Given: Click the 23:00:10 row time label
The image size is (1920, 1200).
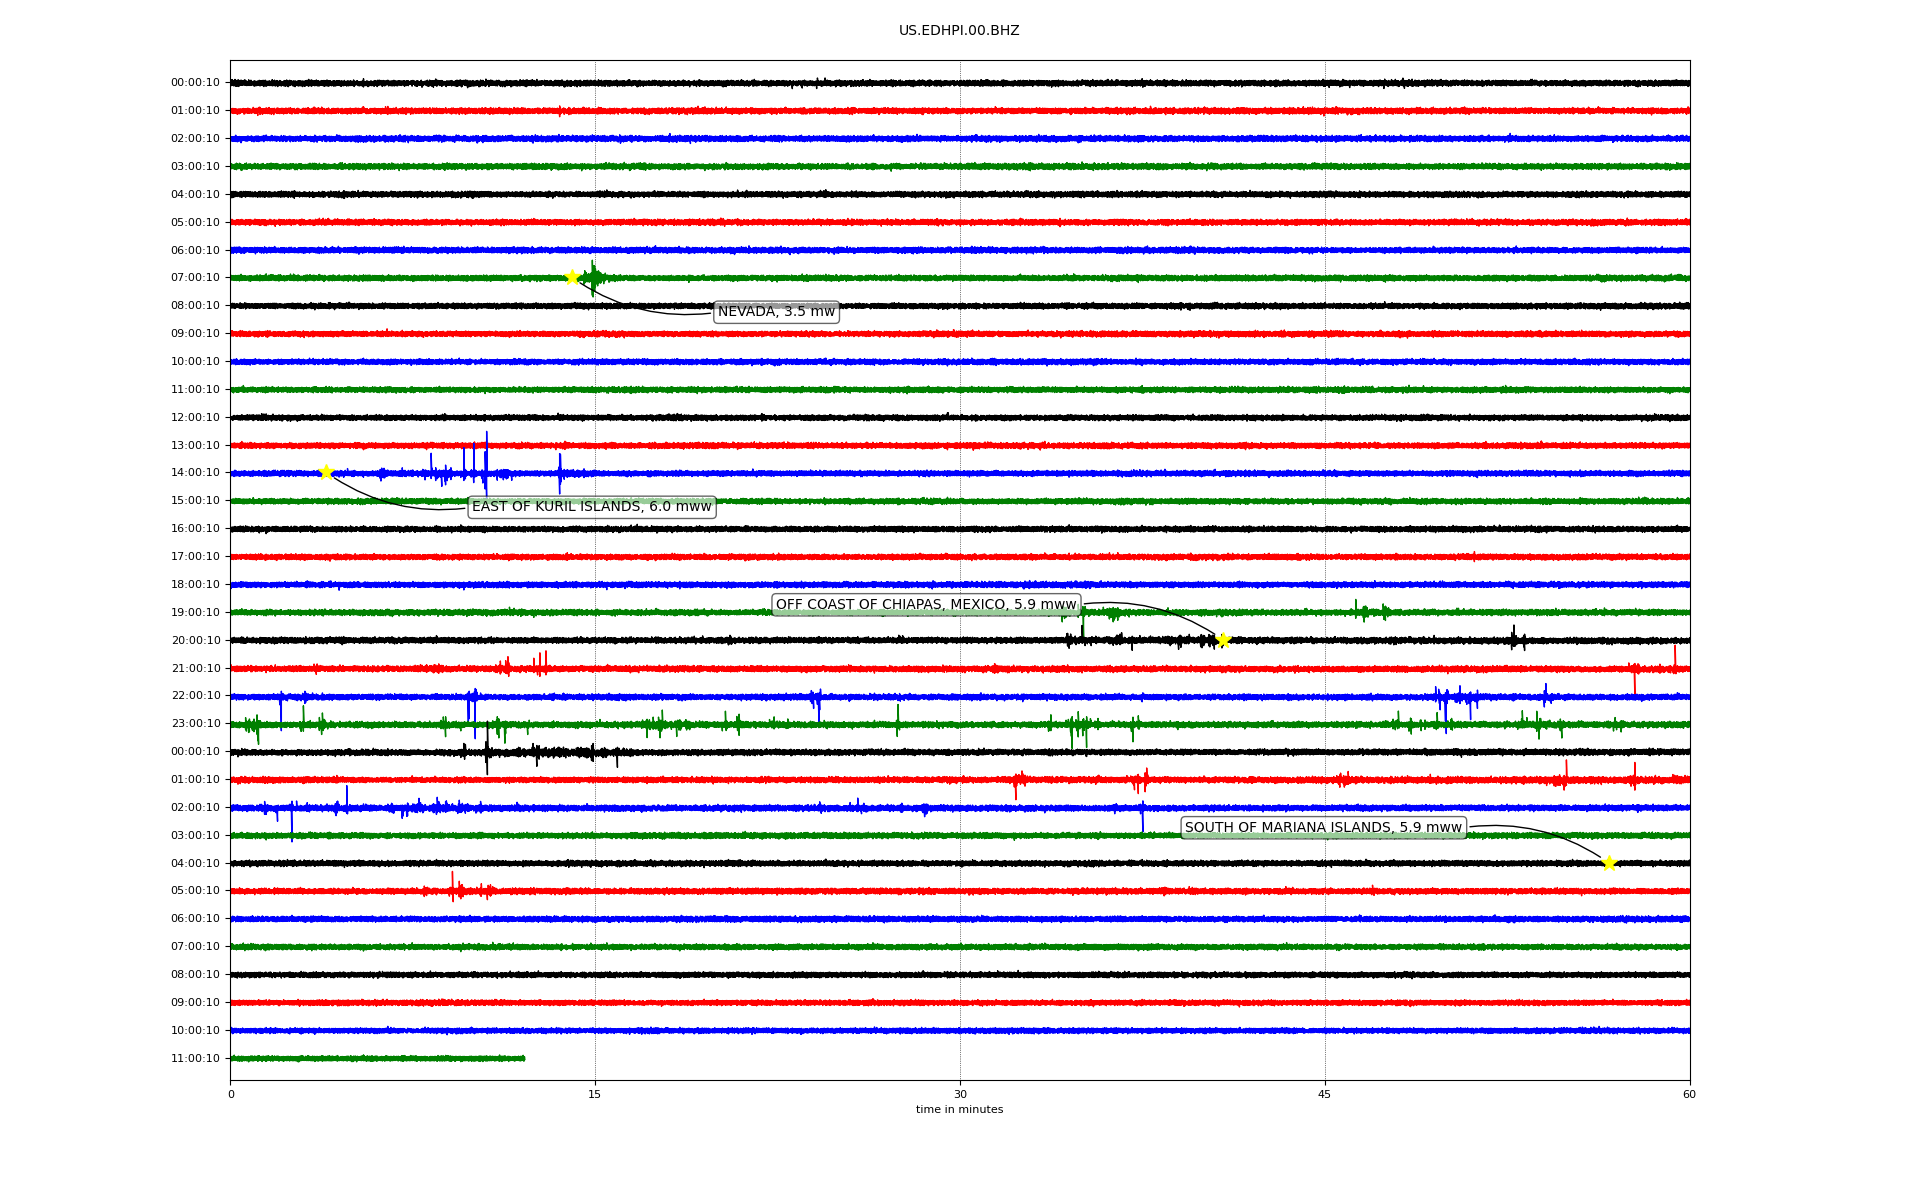Looking at the screenshot, I should [195, 724].
